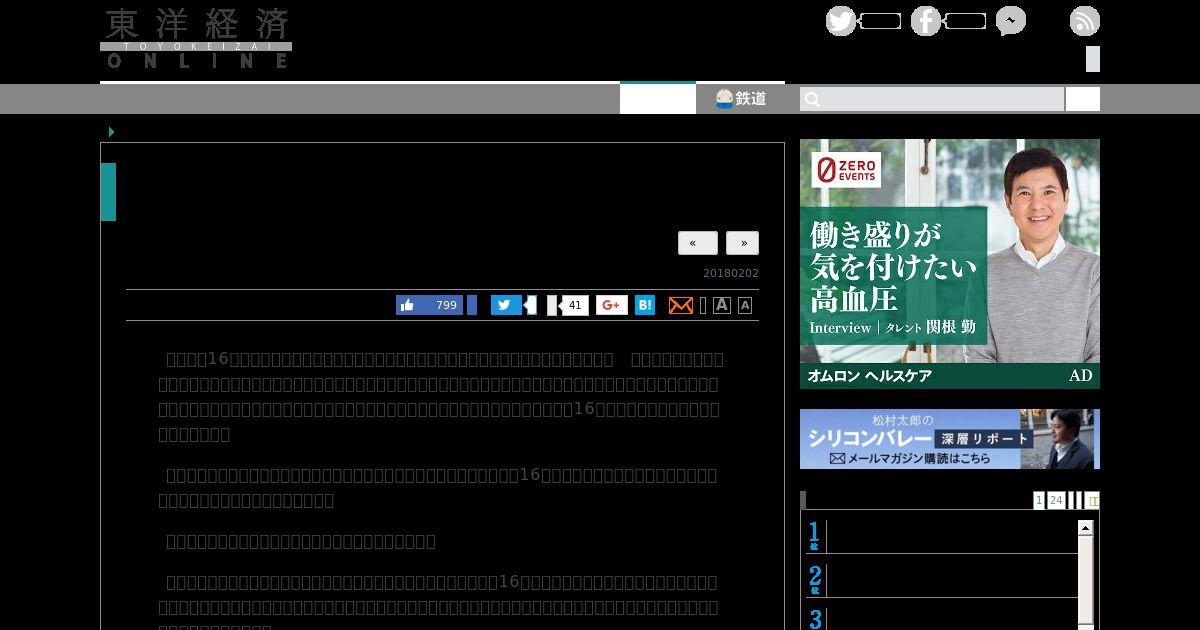Open the number 2 ranked article

coord(940,580)
